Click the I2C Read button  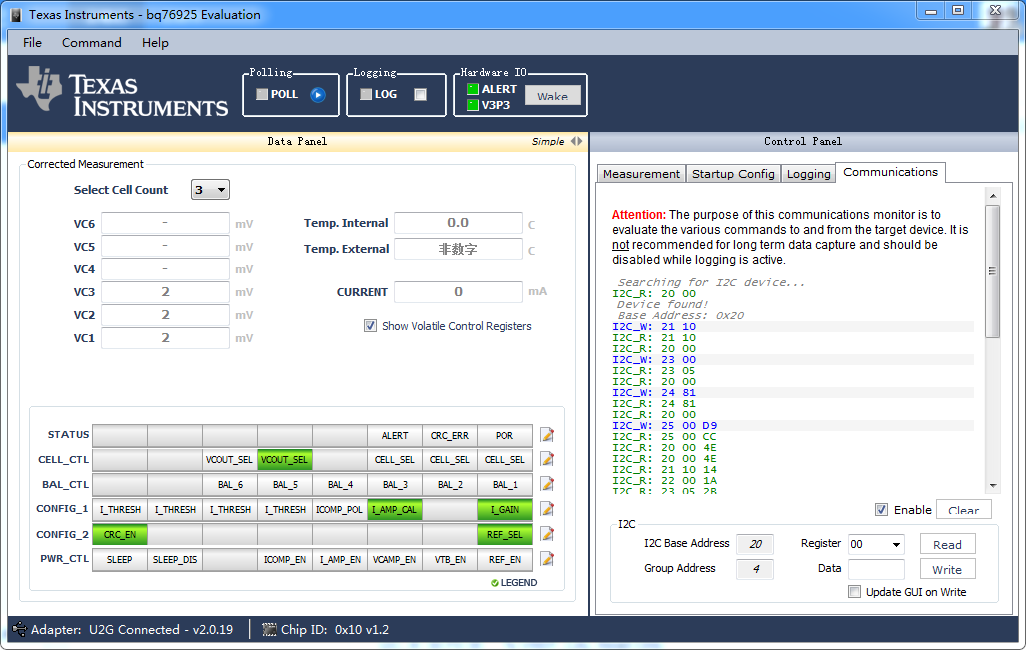tap(947, 545)
